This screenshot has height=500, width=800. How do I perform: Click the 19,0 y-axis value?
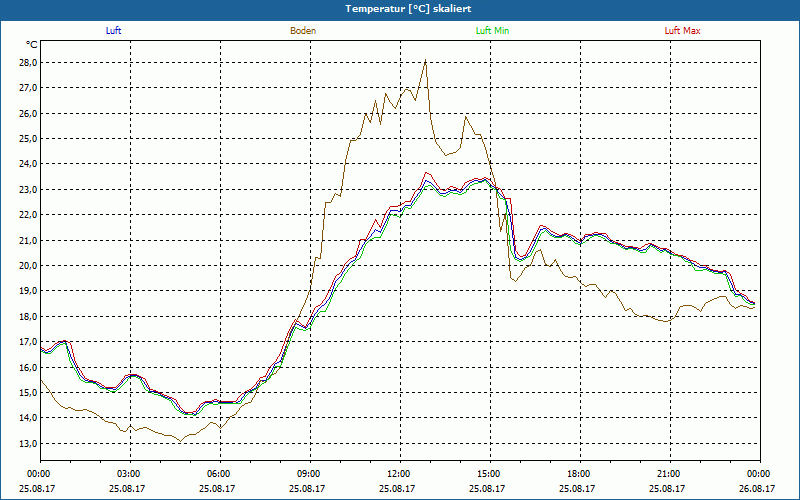pyautogui.click(x=29, y=291)
